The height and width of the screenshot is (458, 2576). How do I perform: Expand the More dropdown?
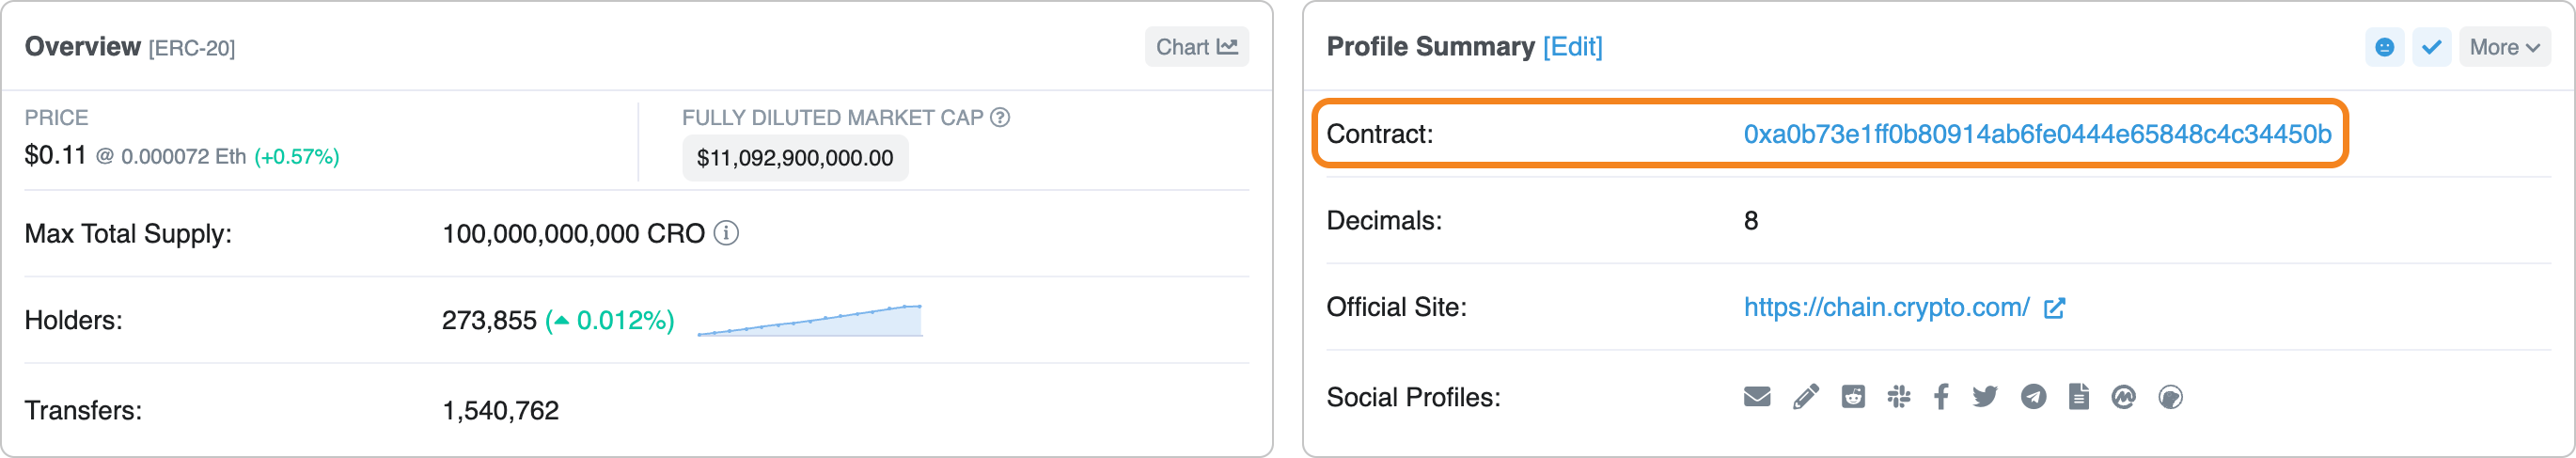pyautogui.click(x=2504, y=47)
